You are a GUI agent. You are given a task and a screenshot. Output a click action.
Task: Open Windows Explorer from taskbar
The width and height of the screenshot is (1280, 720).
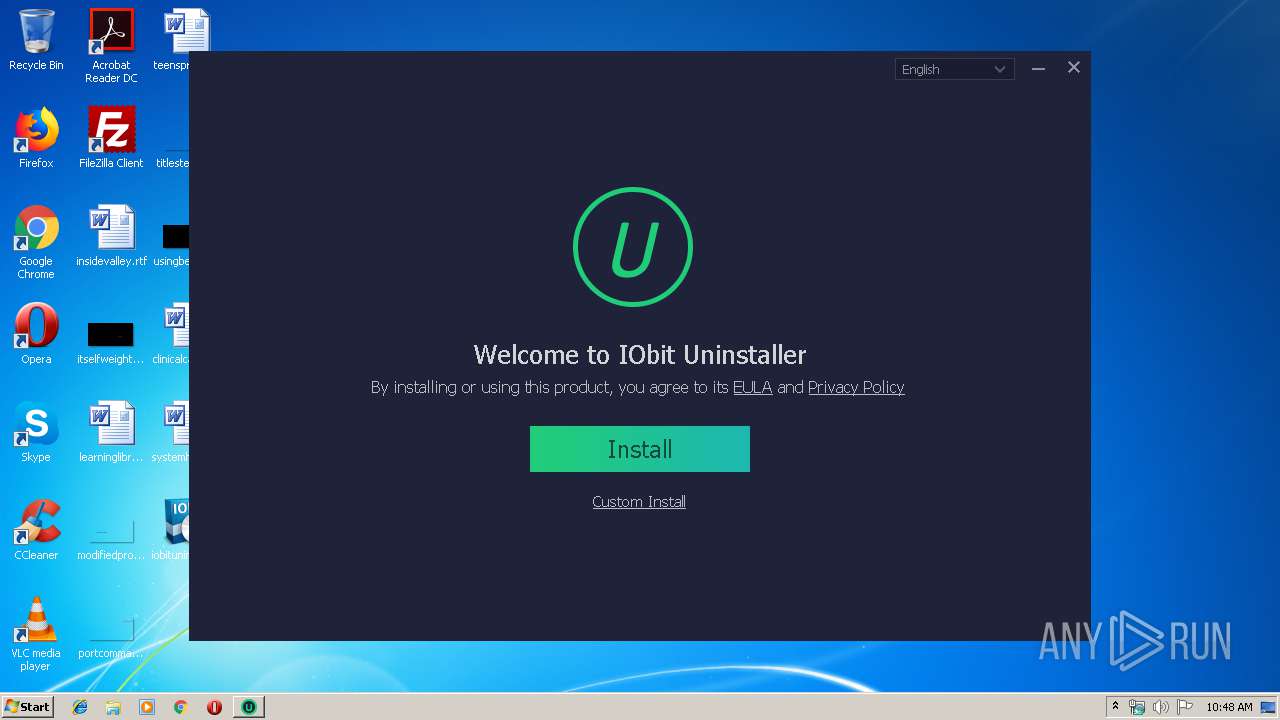click(x=113, y=707)
